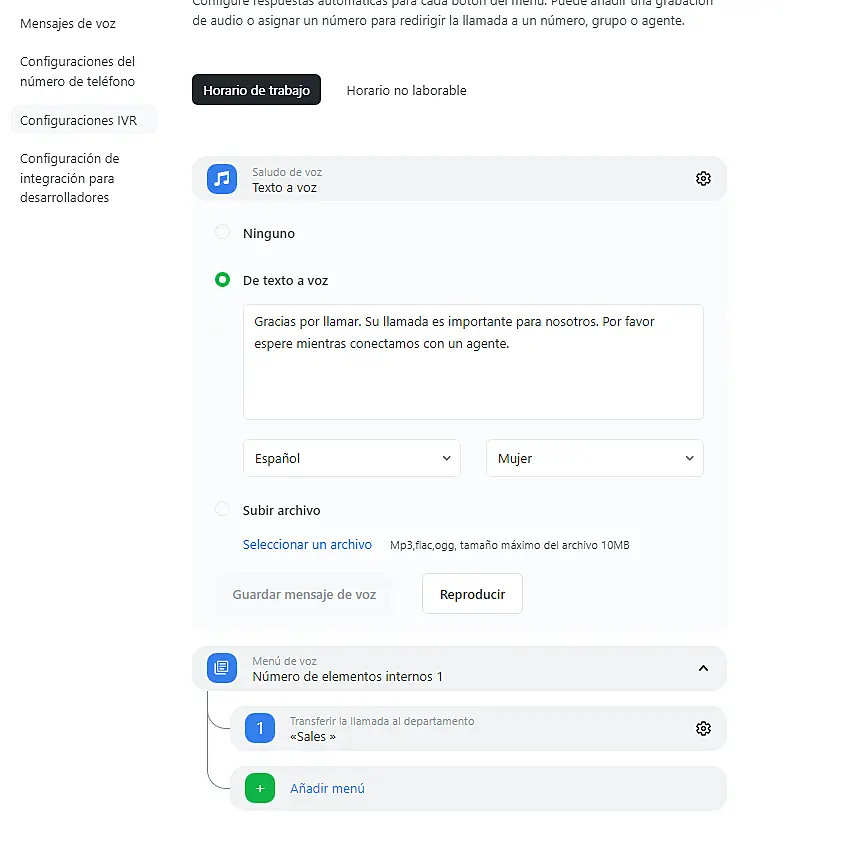Open the Mujer voice gender dropdown

595,458
